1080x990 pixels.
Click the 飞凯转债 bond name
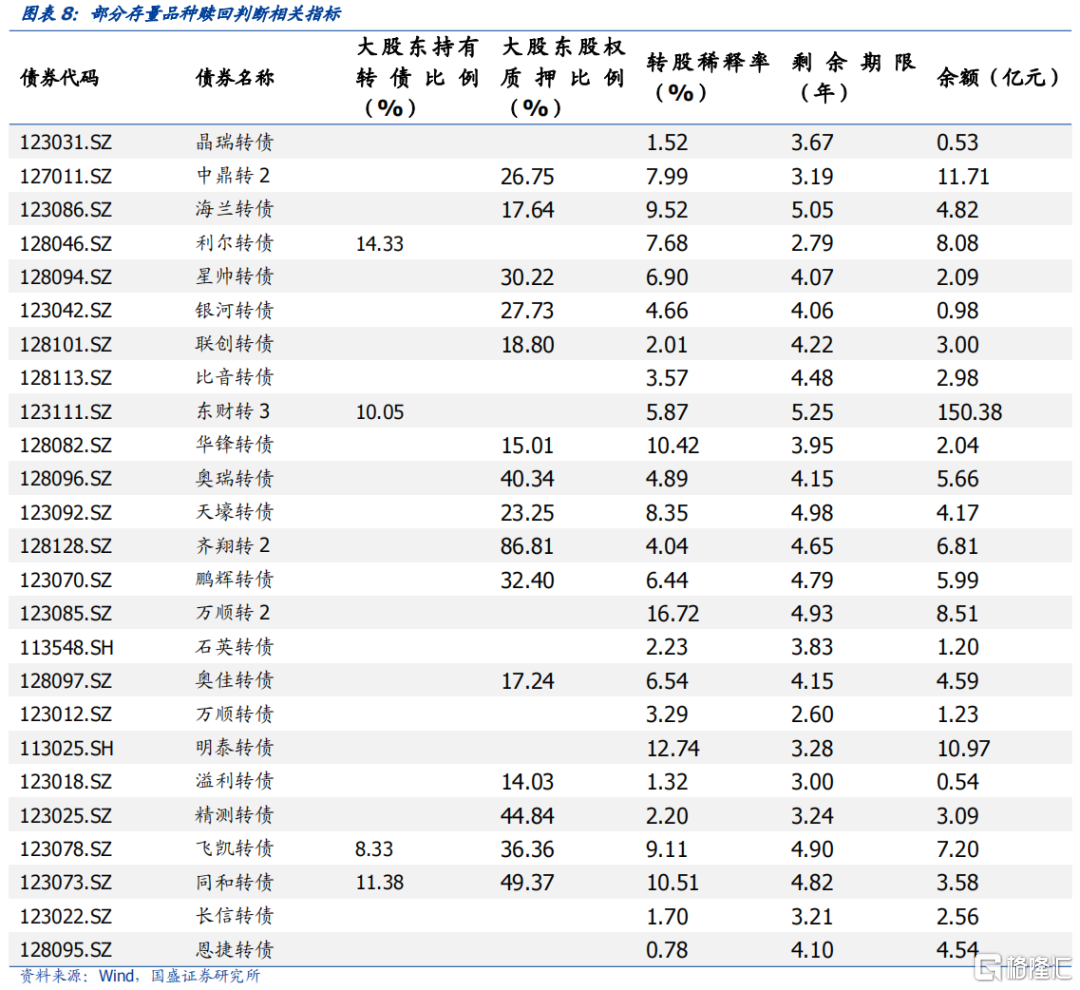pyautogui.click(x=235, y=849)
